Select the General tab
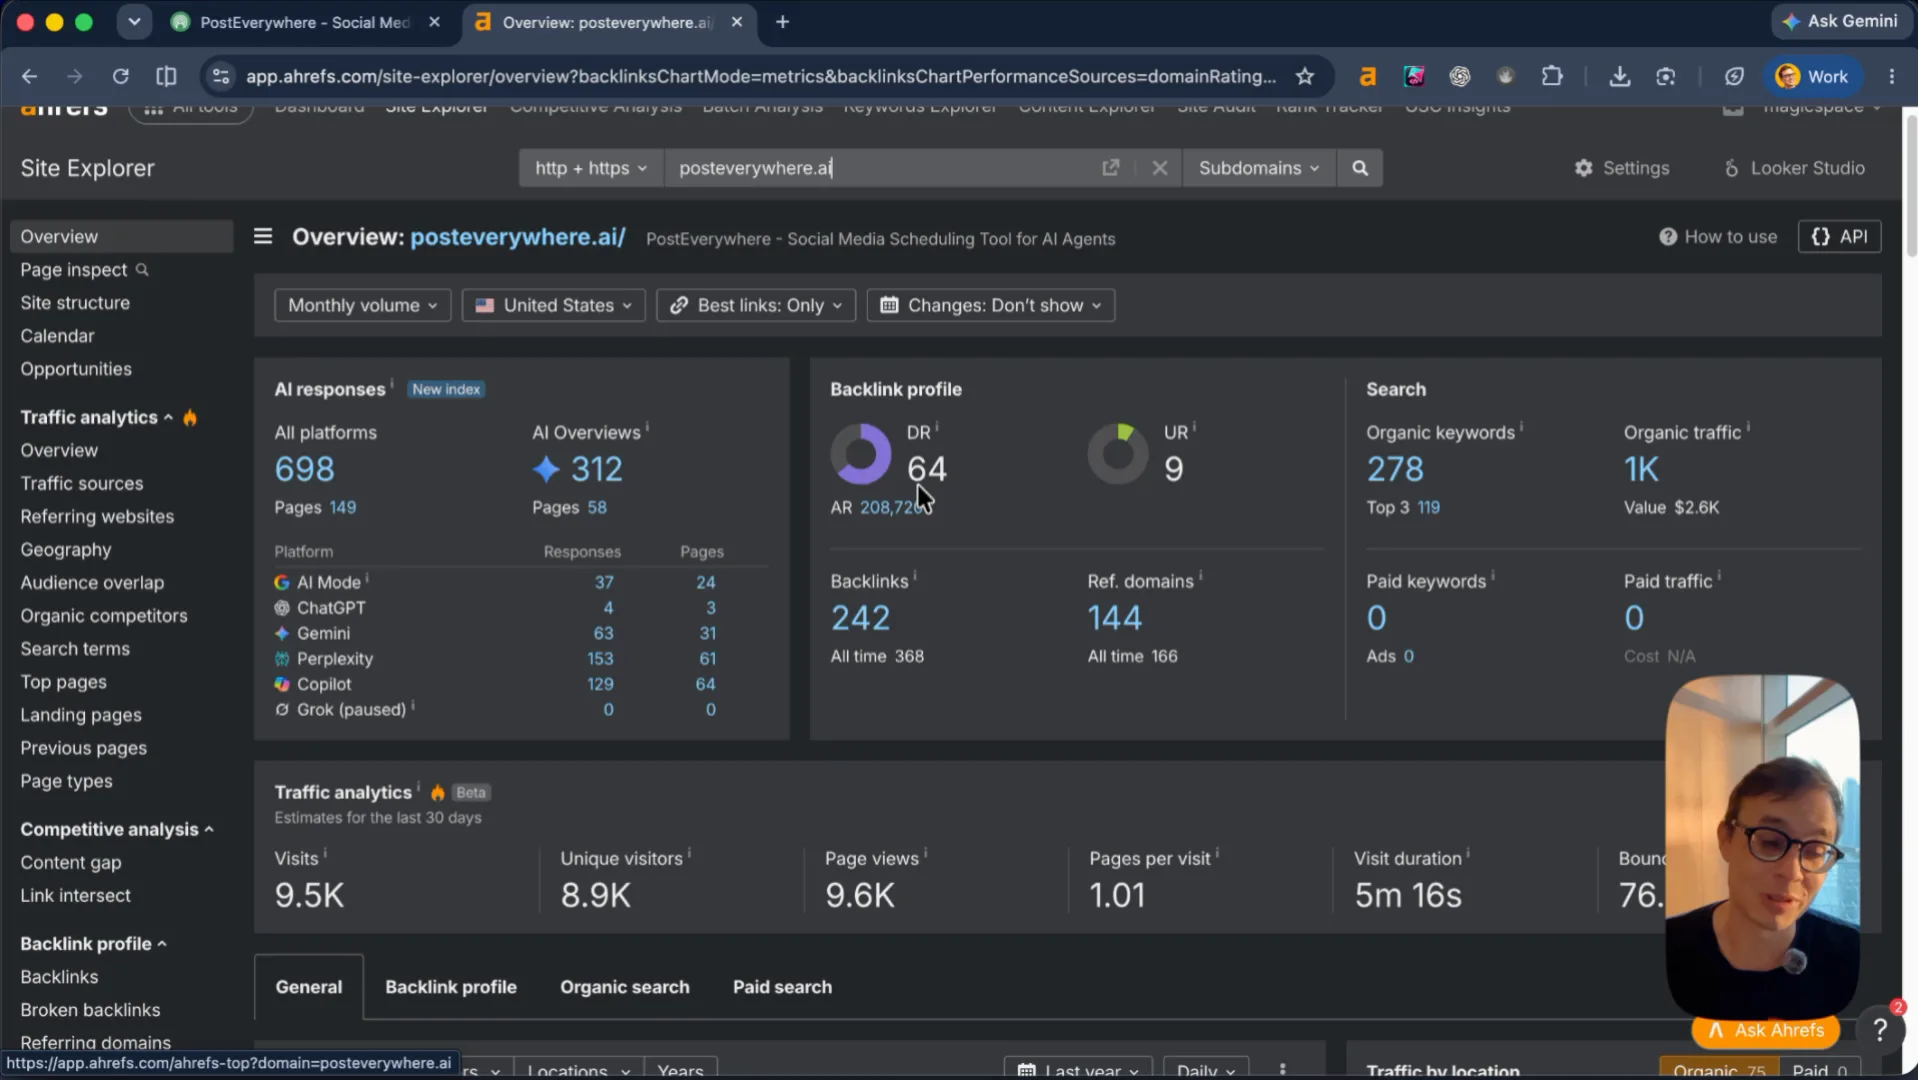The image size is (1918, 1080). [x=309, y=987]
